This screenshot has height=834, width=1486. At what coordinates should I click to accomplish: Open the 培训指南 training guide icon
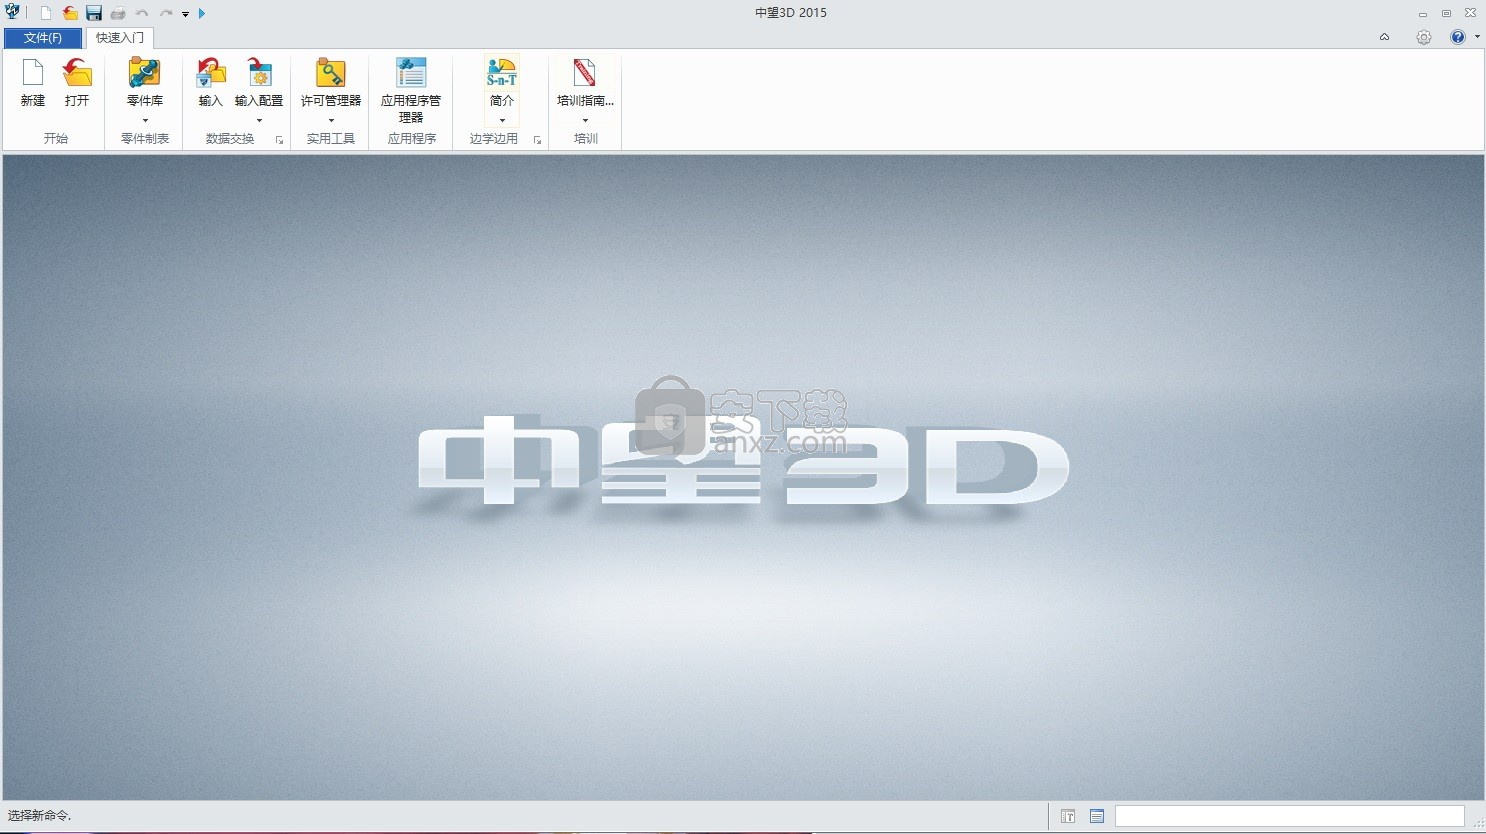(585, 75)
